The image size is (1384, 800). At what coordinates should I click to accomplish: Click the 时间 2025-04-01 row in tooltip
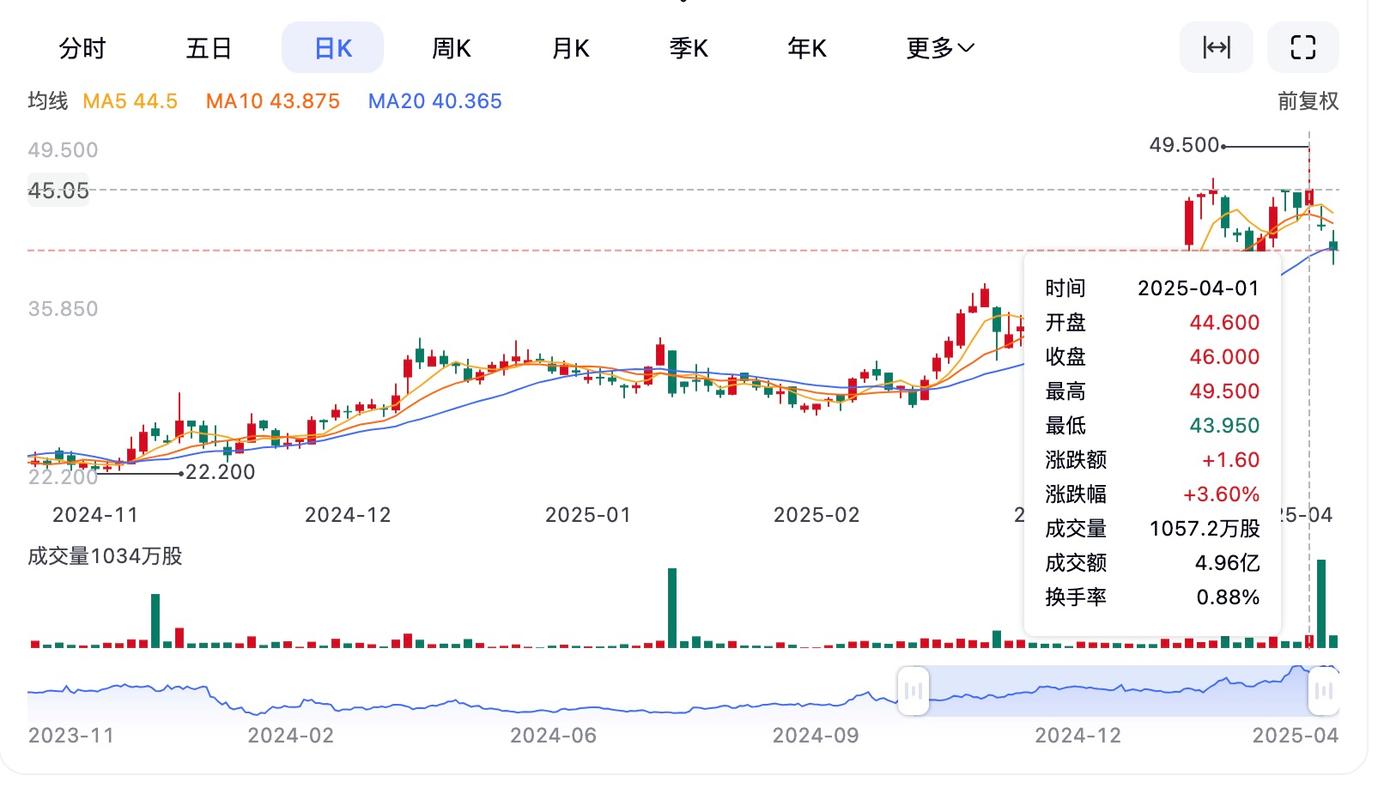(1152, 288)
